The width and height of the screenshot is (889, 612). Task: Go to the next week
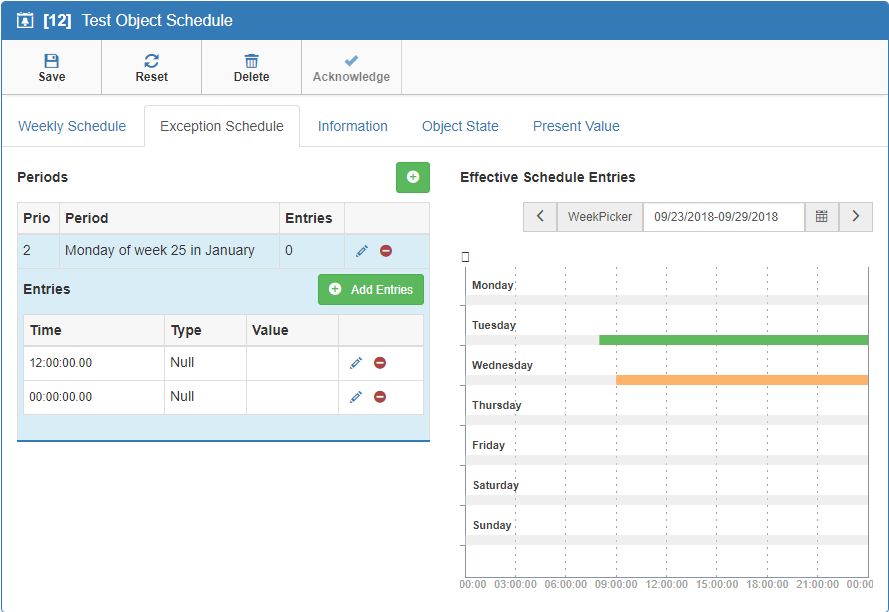[855, 216]
